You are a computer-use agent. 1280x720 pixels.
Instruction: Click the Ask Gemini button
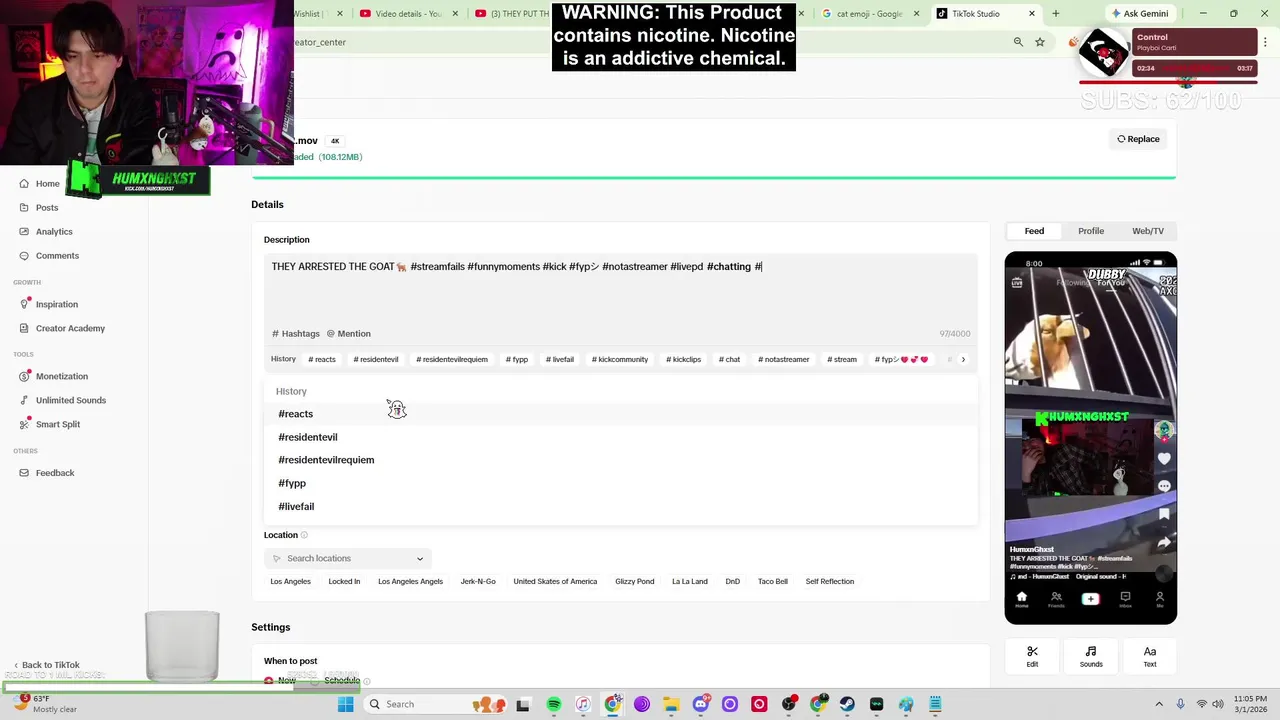coord(1140,14)
